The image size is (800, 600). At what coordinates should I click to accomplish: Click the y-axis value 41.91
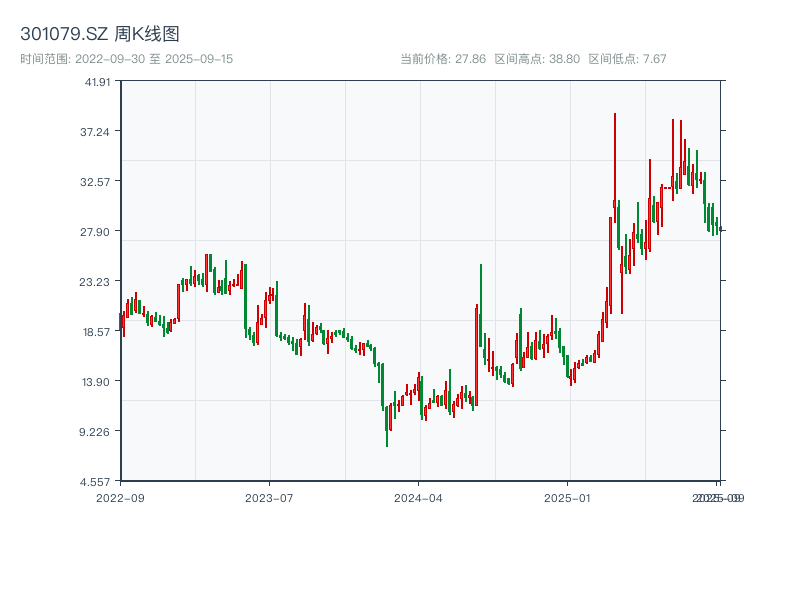[x=97, y=82]
